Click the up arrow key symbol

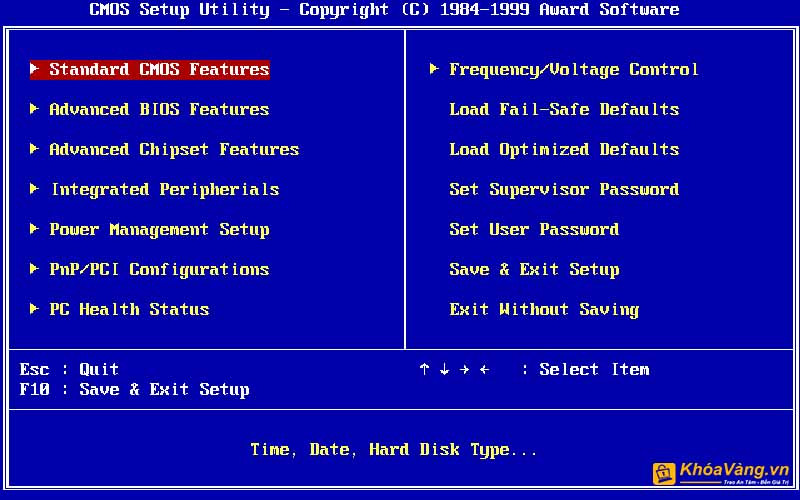[x=424, y=369]
